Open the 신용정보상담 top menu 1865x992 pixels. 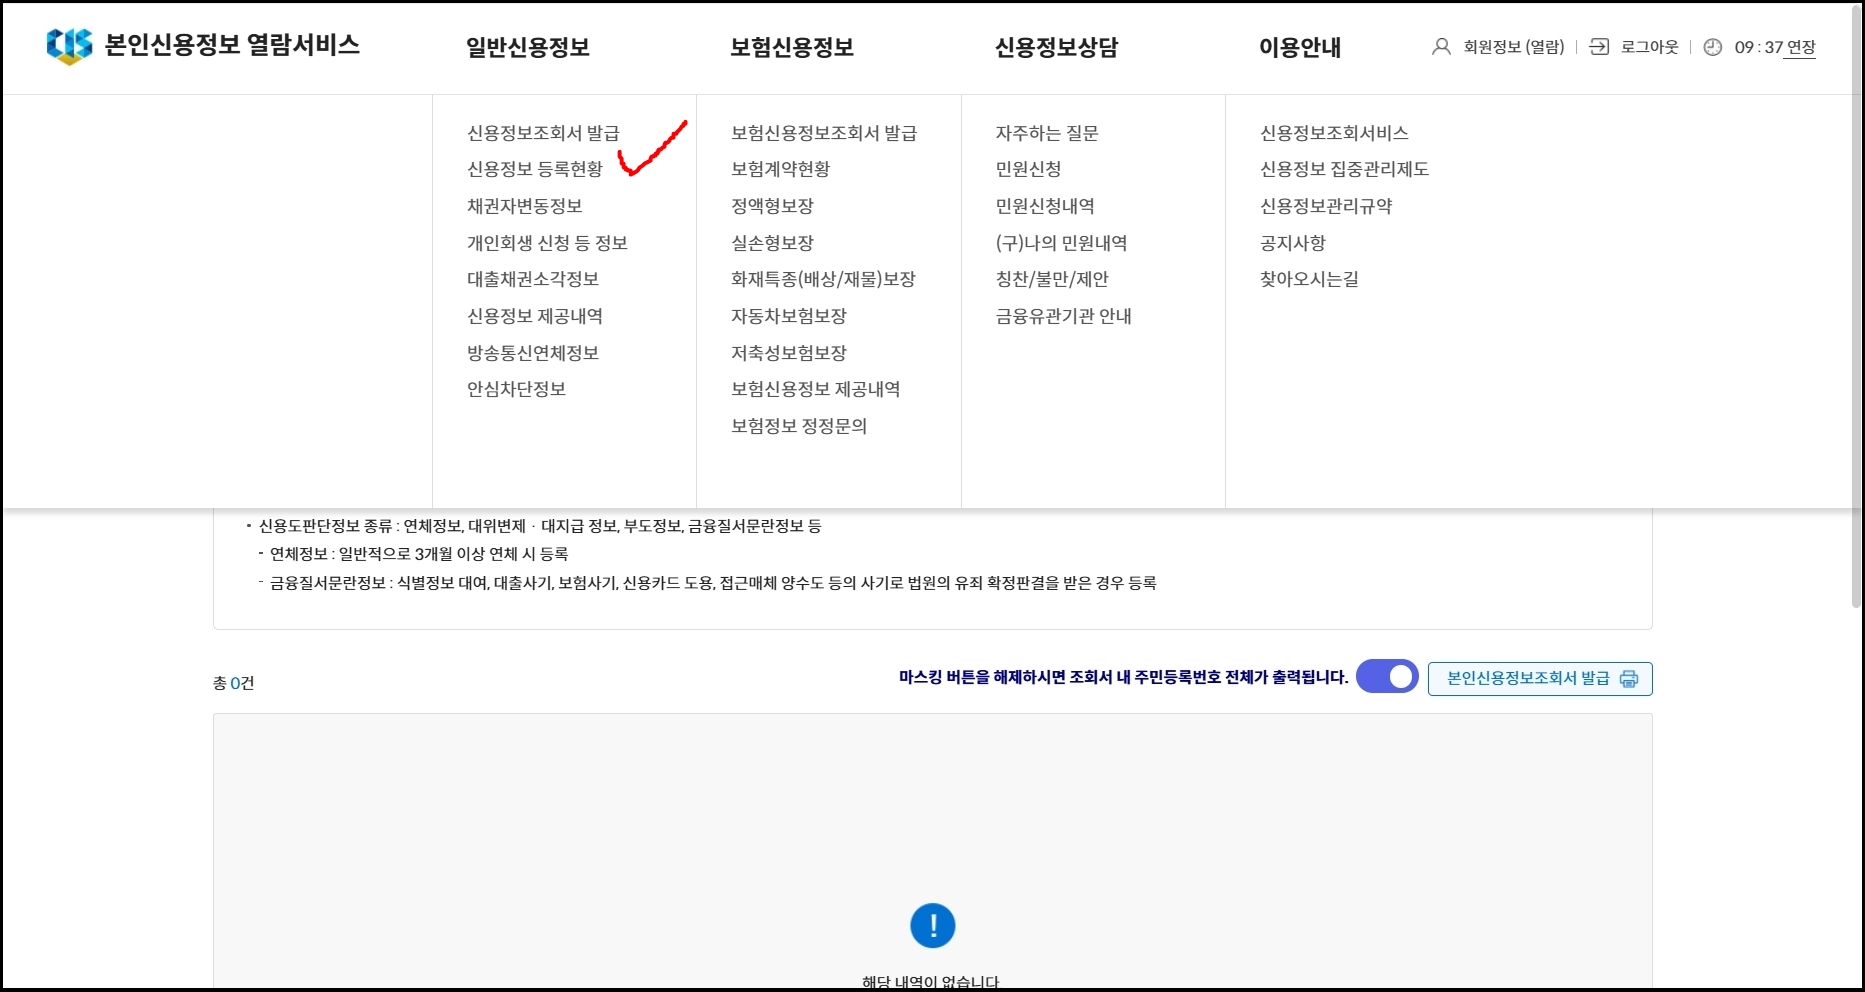pos(1057,47)
